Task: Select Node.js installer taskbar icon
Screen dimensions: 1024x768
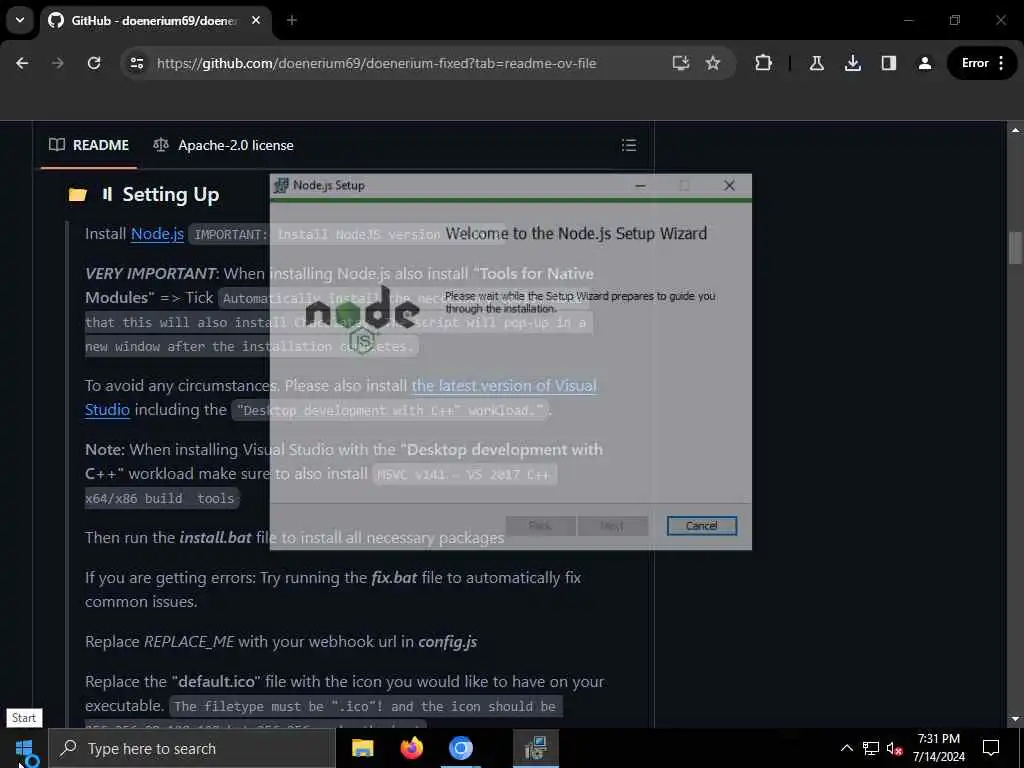Action: click(536, 748)
